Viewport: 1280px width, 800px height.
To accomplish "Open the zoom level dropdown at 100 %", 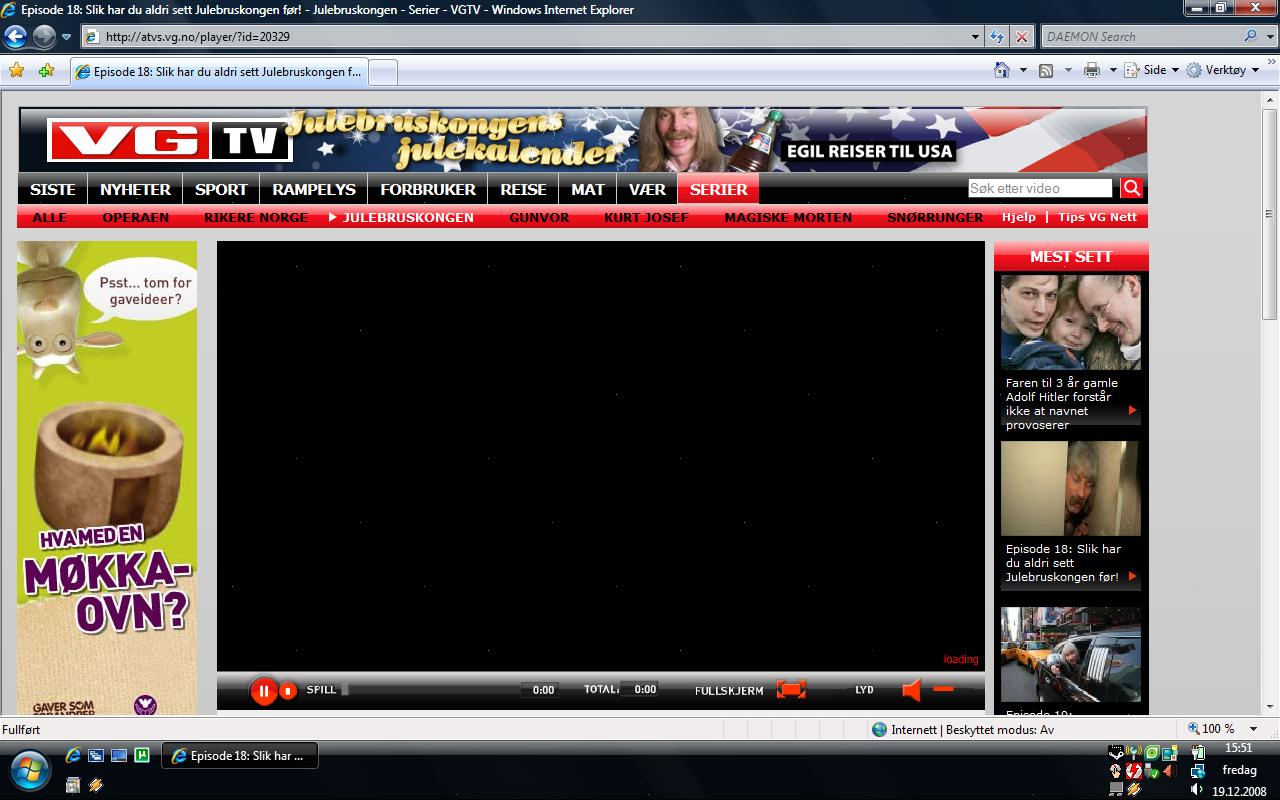I will [1254, 729].
